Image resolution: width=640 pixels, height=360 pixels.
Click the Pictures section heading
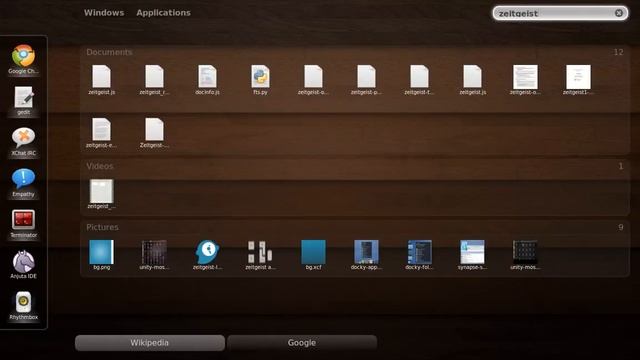[102, 227]
